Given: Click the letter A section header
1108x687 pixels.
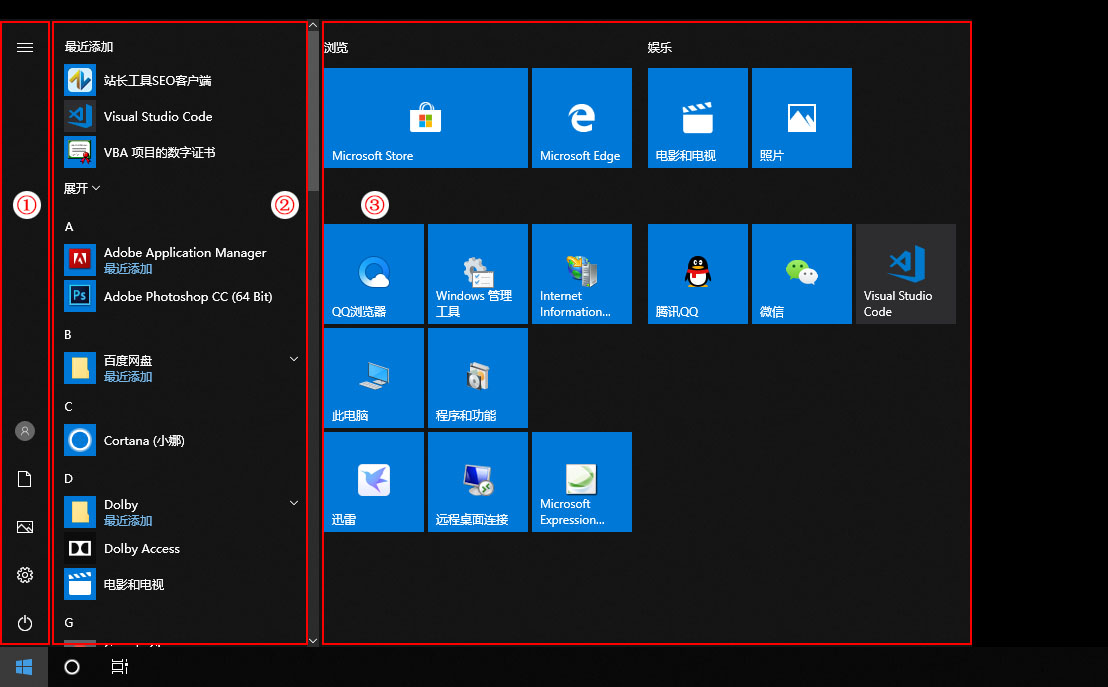Looking at the screenshot, I should point(69,227).
